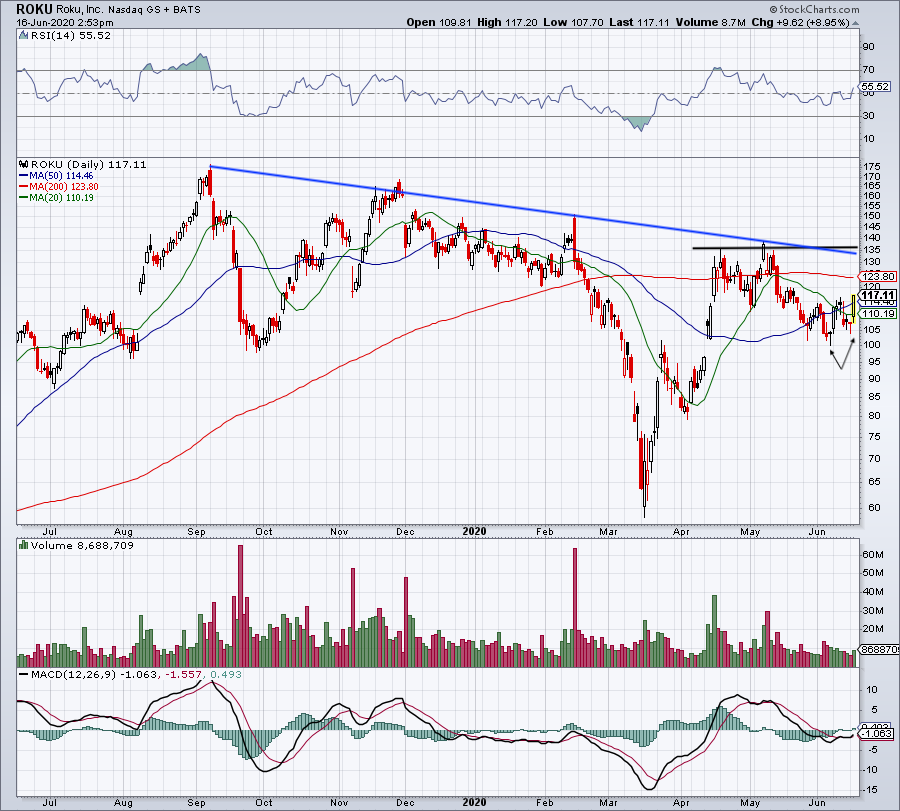Click the 55.52 RSI axis value tag
Image resolution: width=900 pixels, height=811 pixels.
876,87
